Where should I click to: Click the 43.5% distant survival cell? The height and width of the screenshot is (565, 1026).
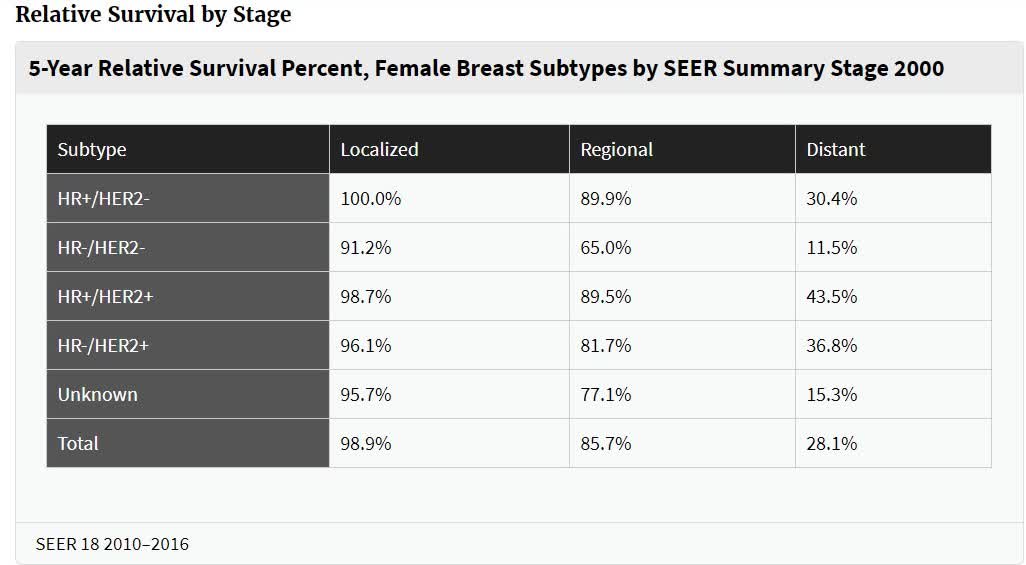point(832,297)
